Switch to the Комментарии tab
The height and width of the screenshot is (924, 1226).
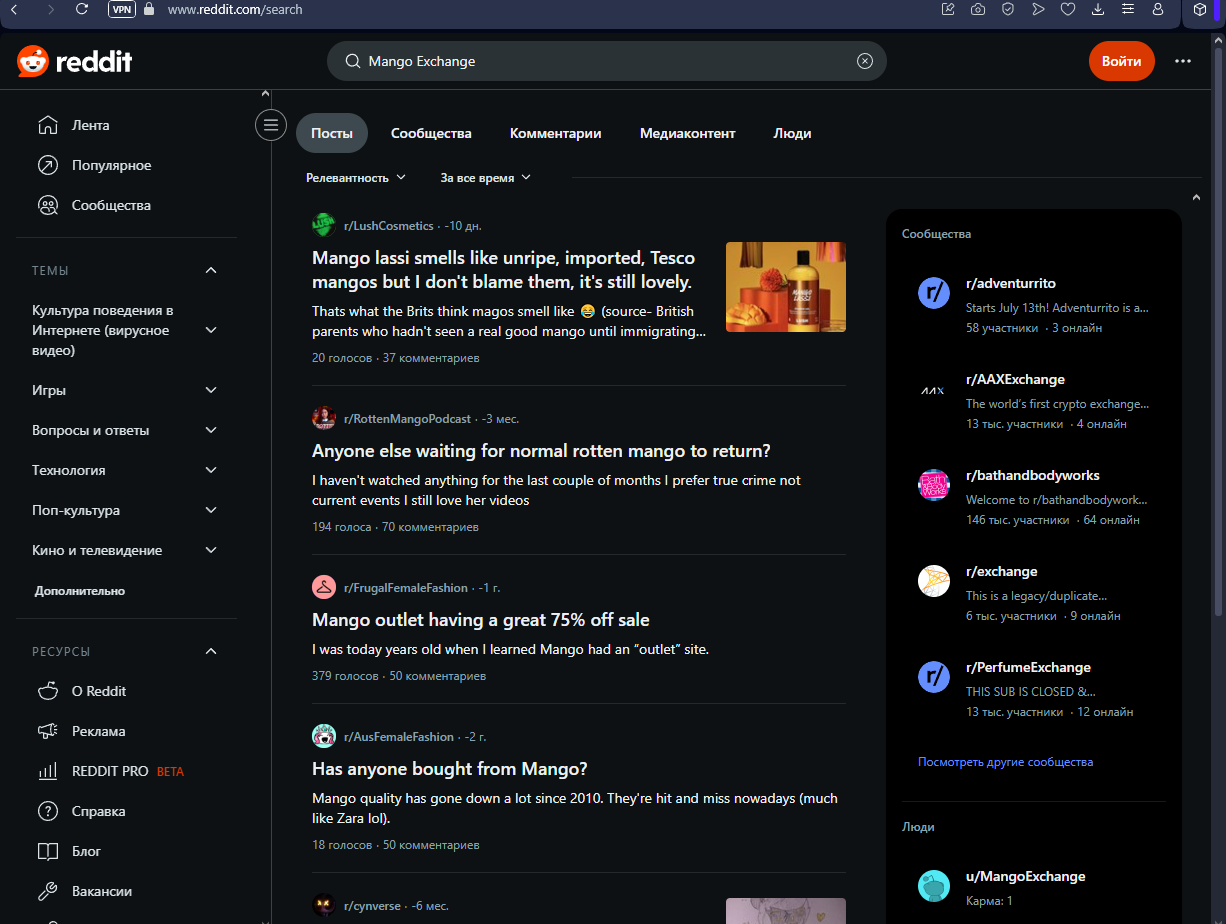click(x=555, y=133)
